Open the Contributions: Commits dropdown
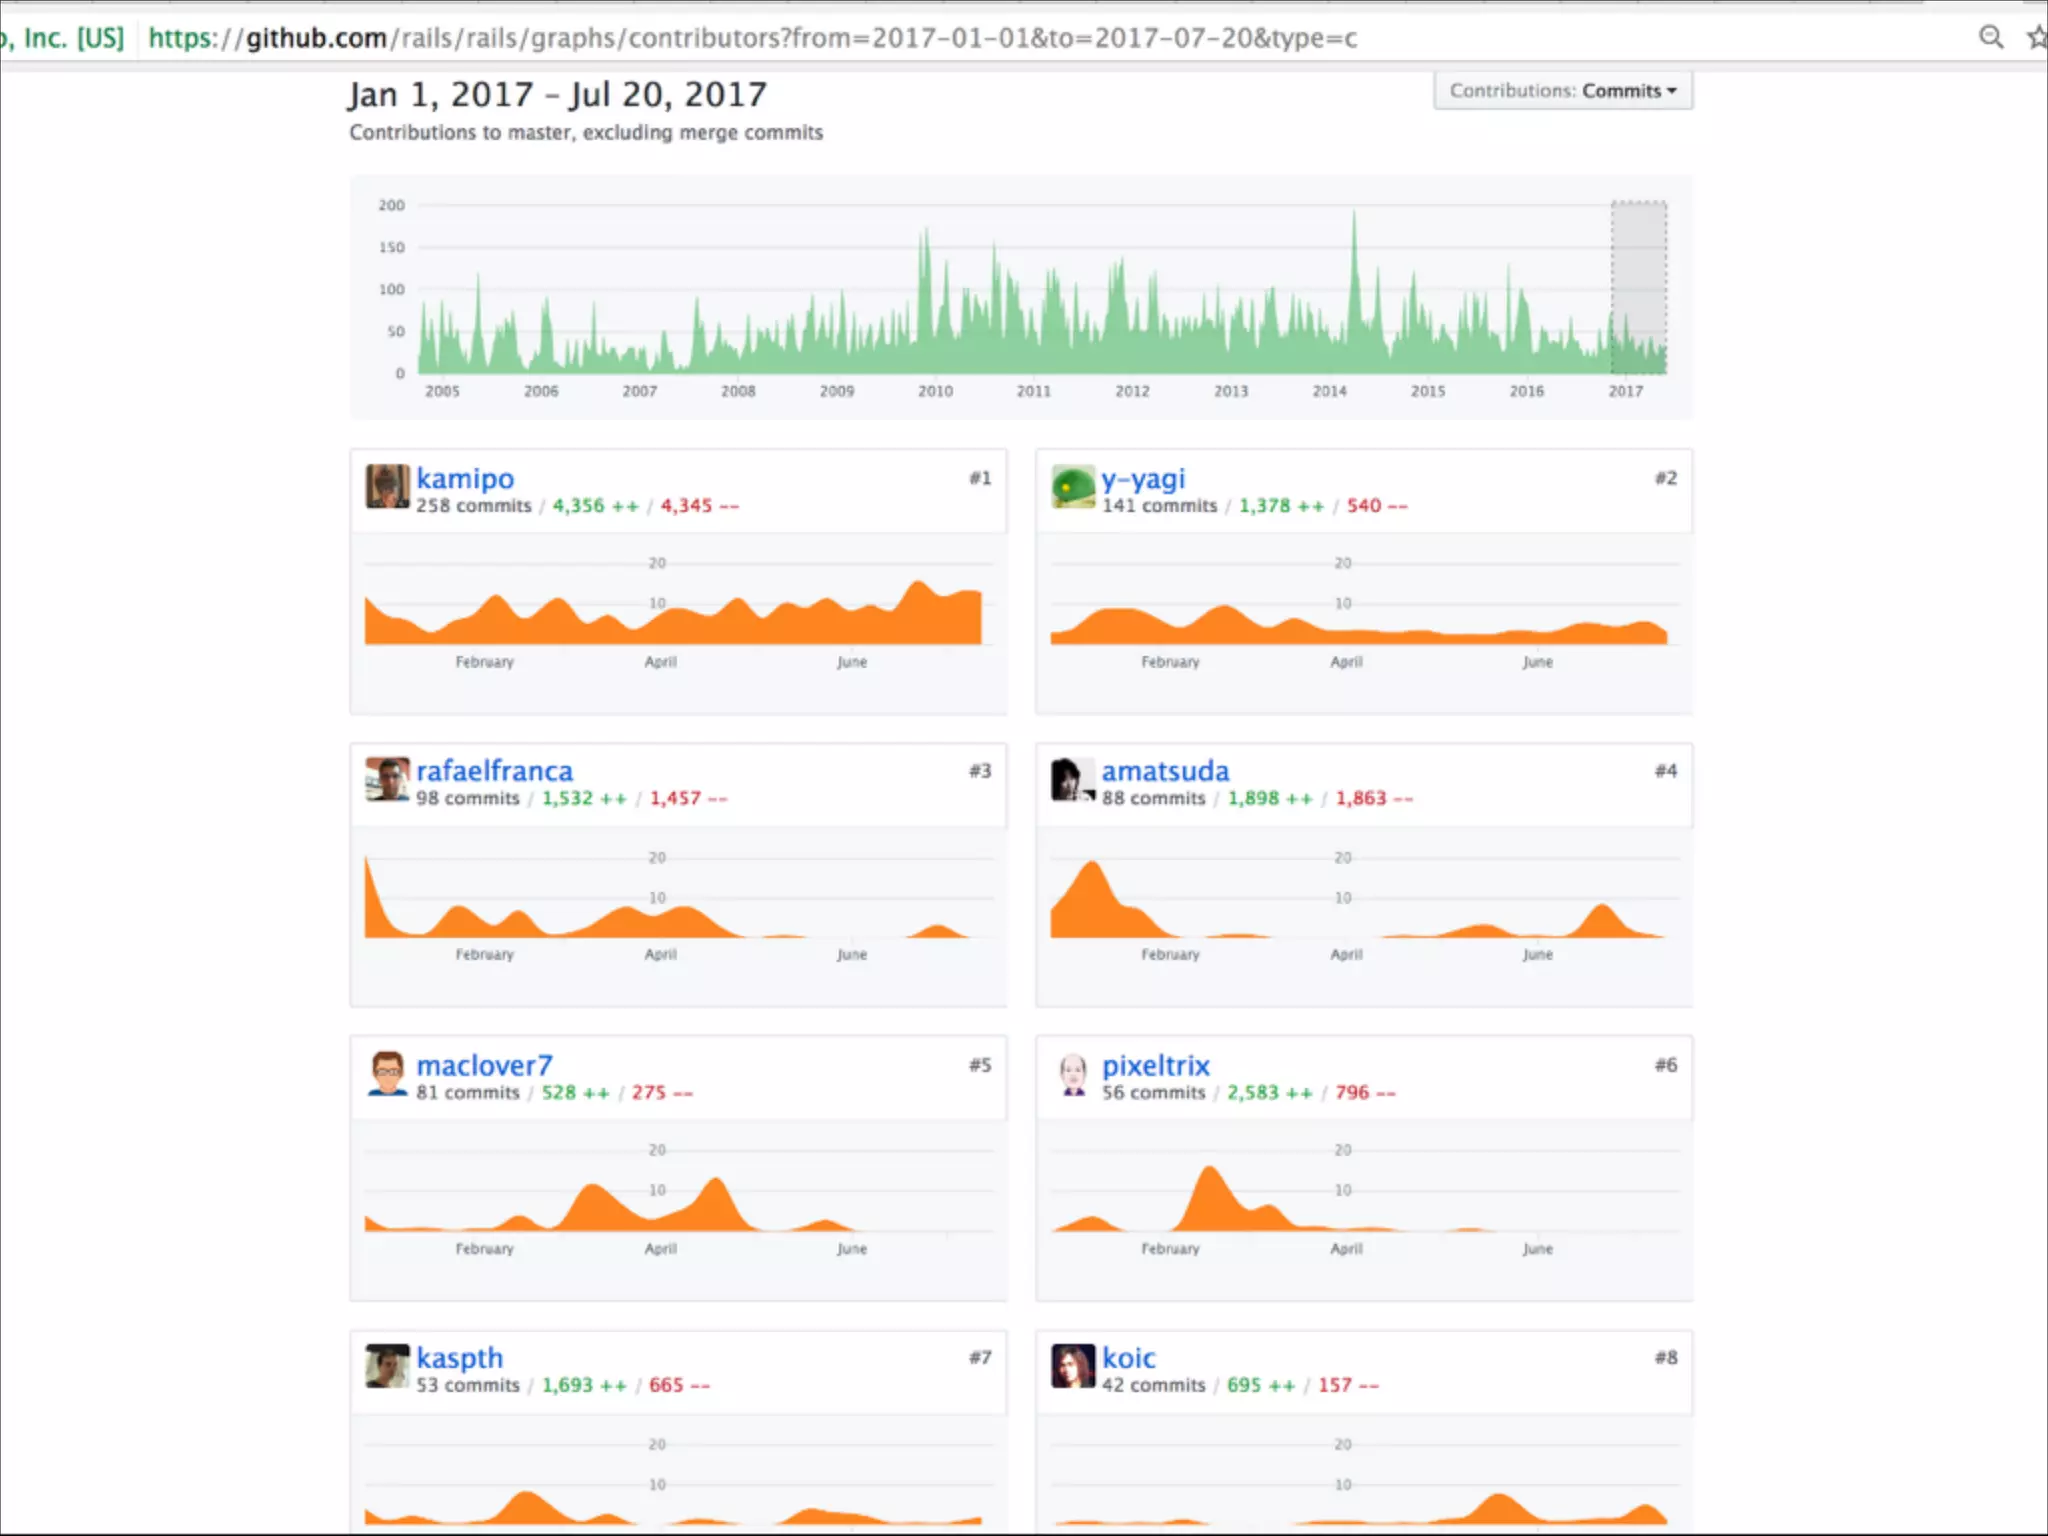 [1562, 91]
